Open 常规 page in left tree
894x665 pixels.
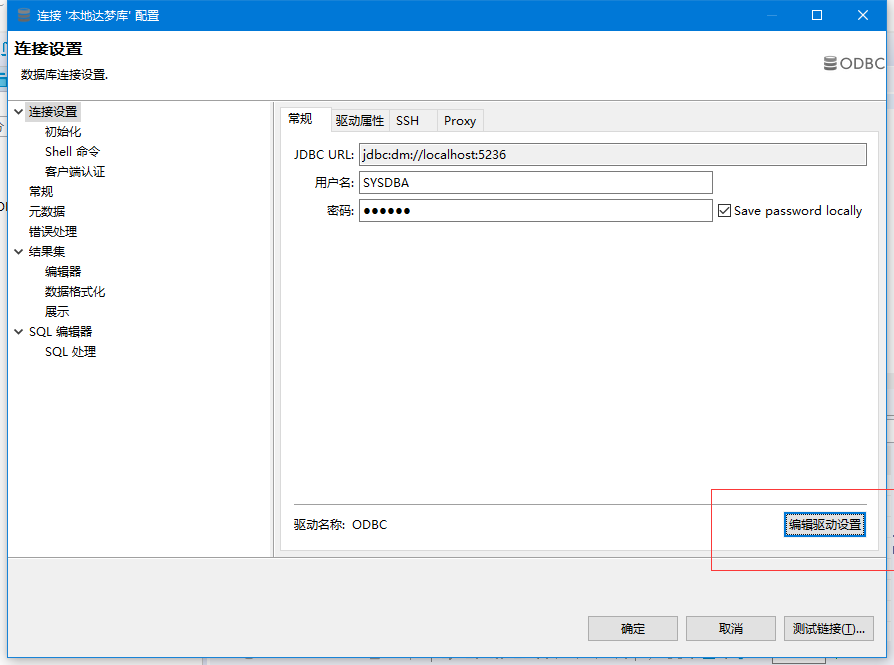pos(41,192)
